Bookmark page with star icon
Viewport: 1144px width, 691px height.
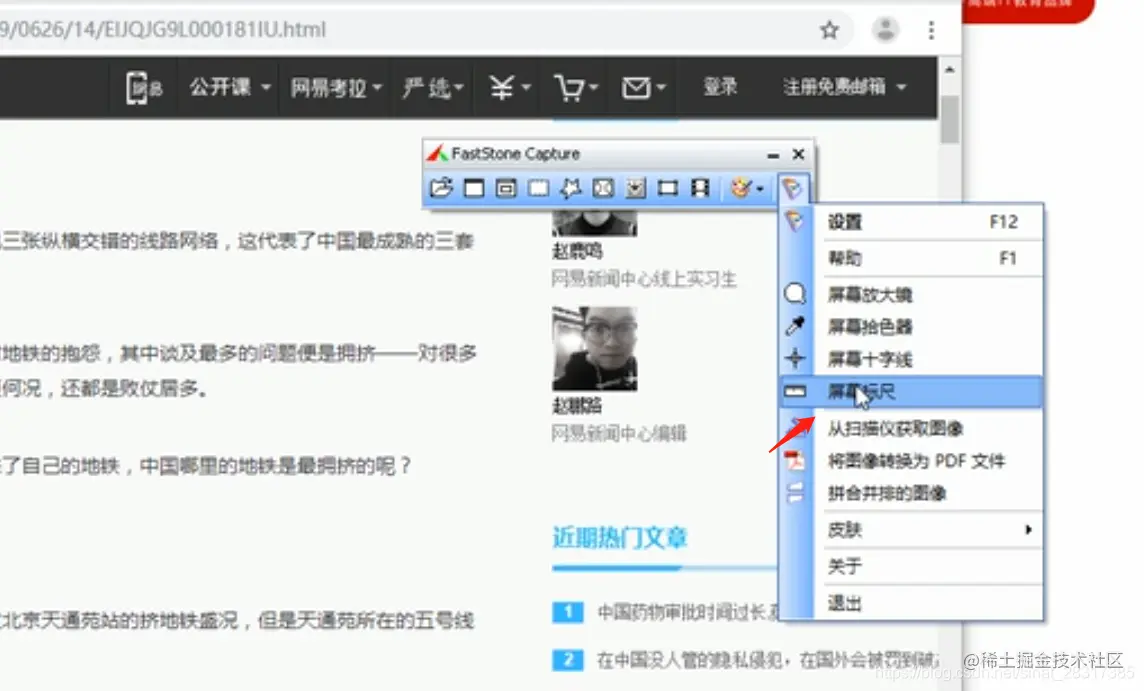click(x=830, y=30)
